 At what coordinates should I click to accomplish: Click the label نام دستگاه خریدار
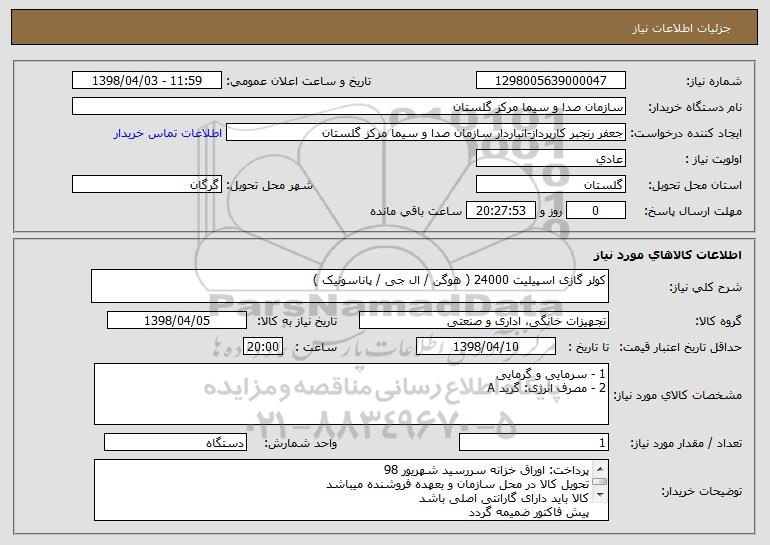[696, 107]
